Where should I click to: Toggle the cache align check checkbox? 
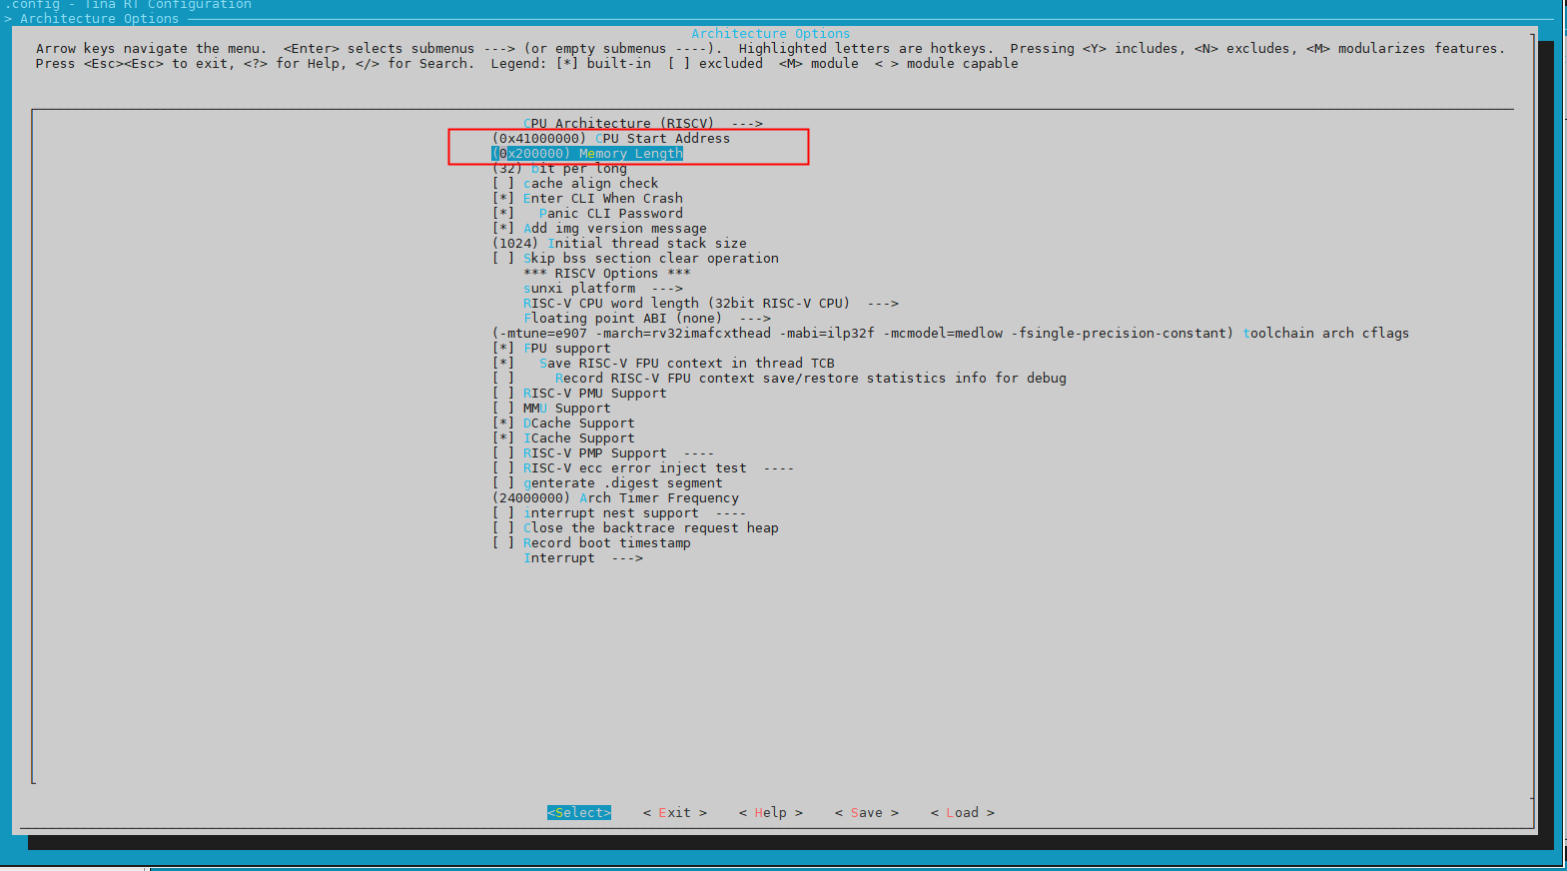tap(503, 183)
